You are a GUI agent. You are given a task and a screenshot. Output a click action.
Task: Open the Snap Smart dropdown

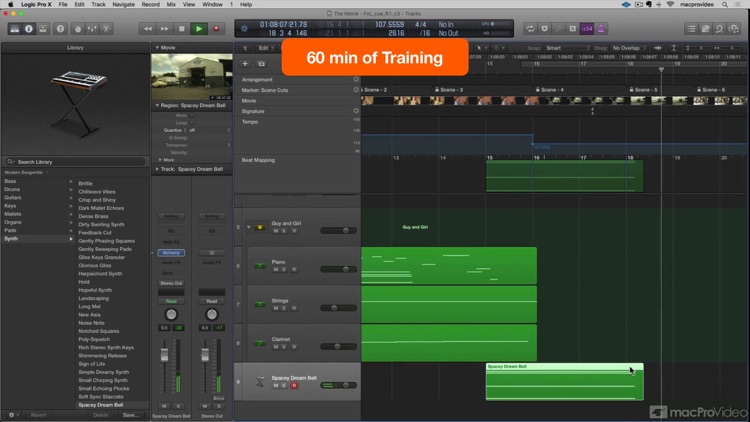click(567, 48)
